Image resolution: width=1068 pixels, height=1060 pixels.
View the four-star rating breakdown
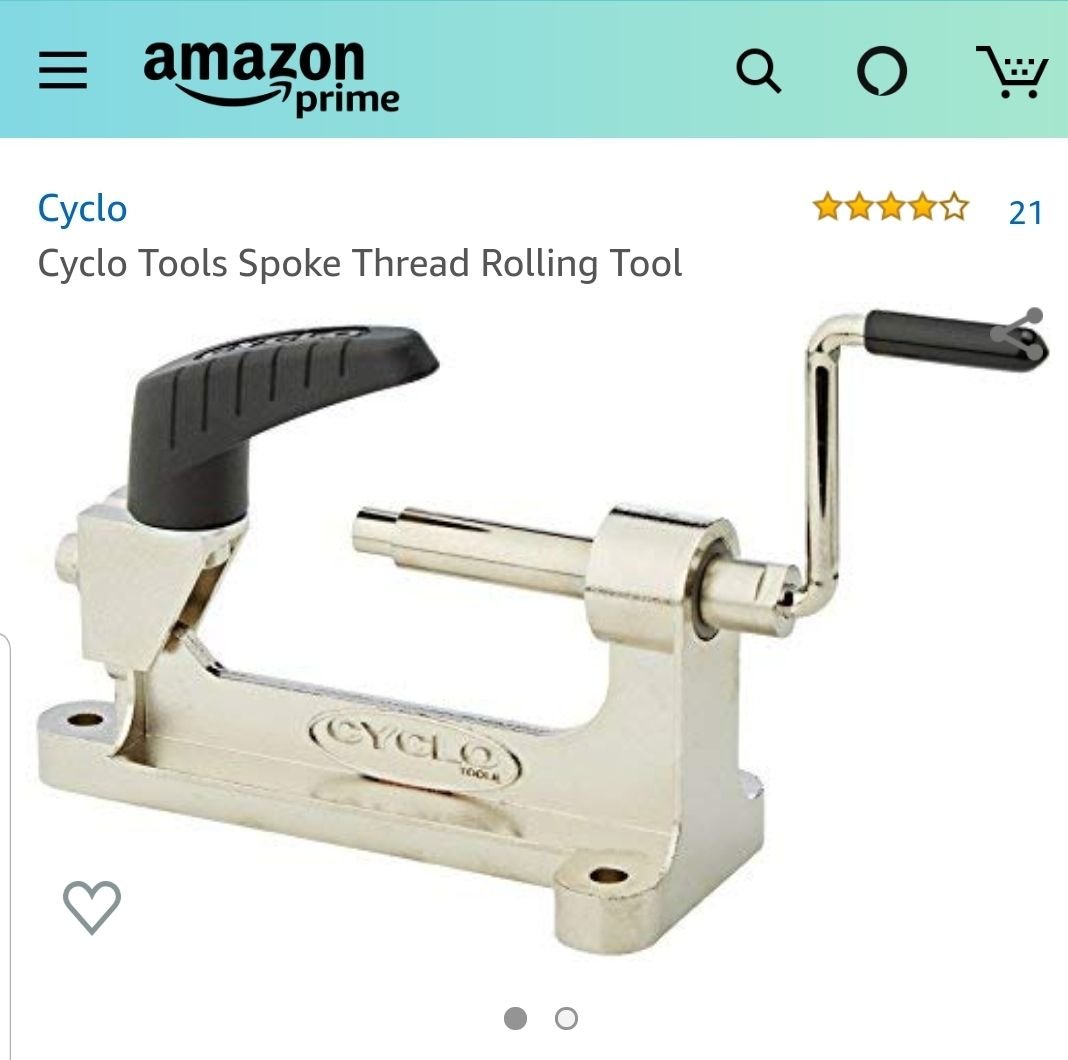pos(890,206)
